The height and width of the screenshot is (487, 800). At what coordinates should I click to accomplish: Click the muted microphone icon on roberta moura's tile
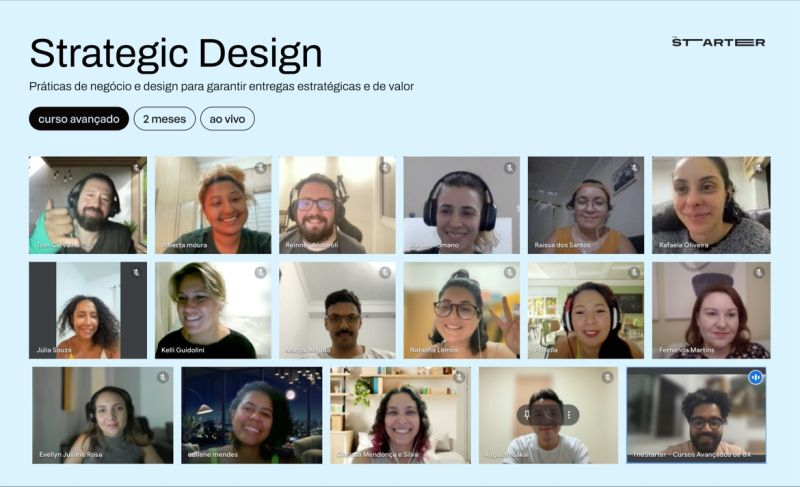pyautogui.click(x=261, y=167)
